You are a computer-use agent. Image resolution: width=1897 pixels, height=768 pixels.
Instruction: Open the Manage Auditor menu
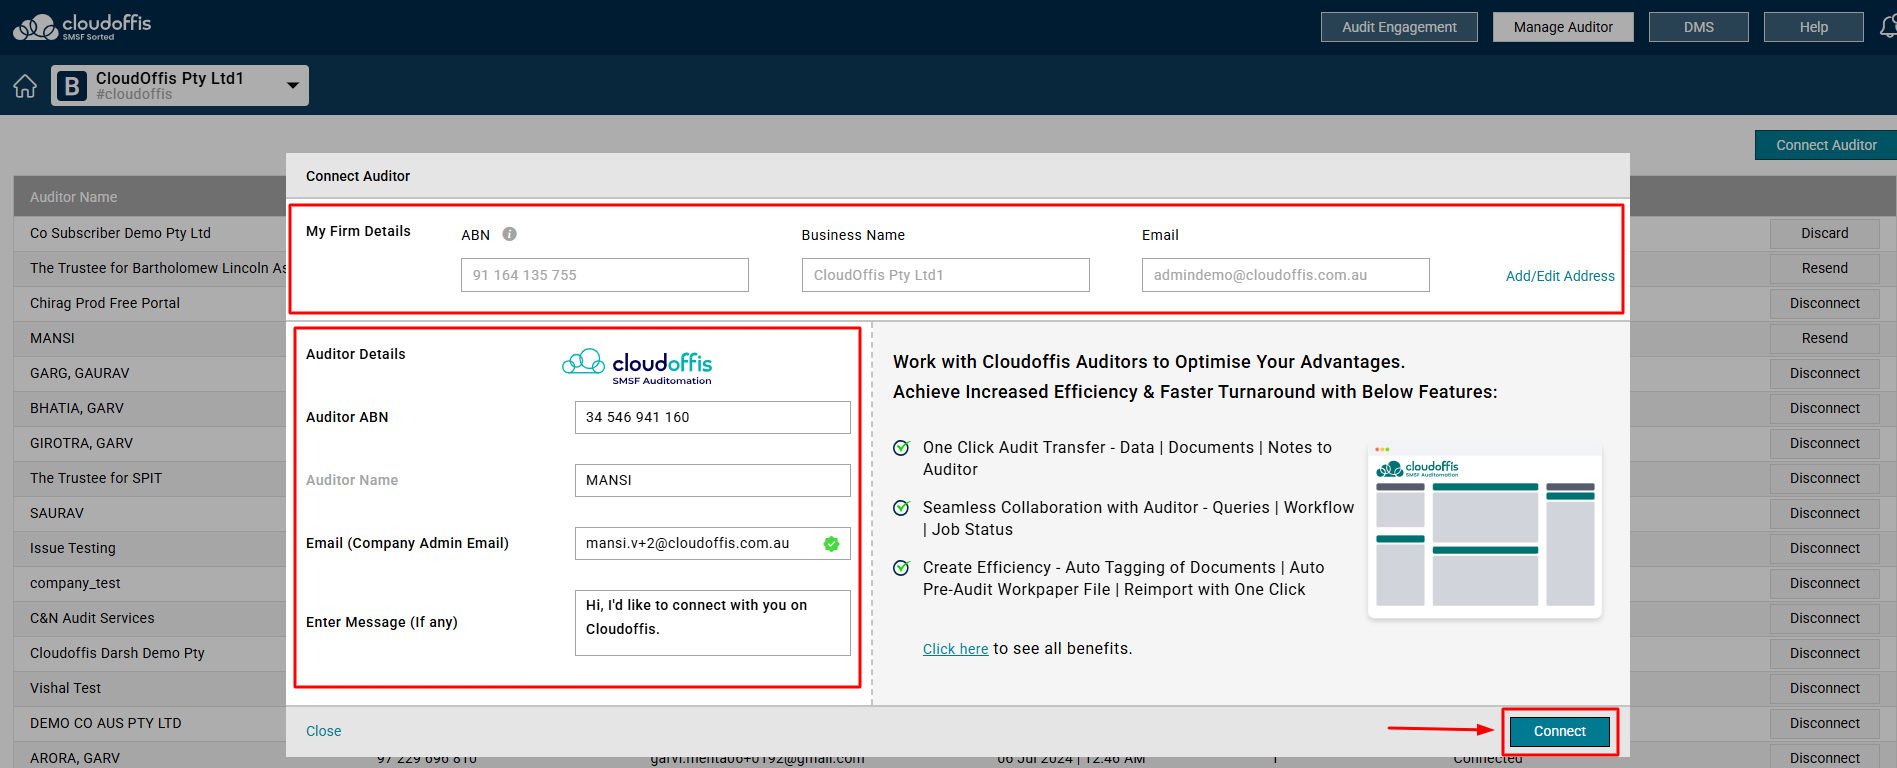point(1562,27)
